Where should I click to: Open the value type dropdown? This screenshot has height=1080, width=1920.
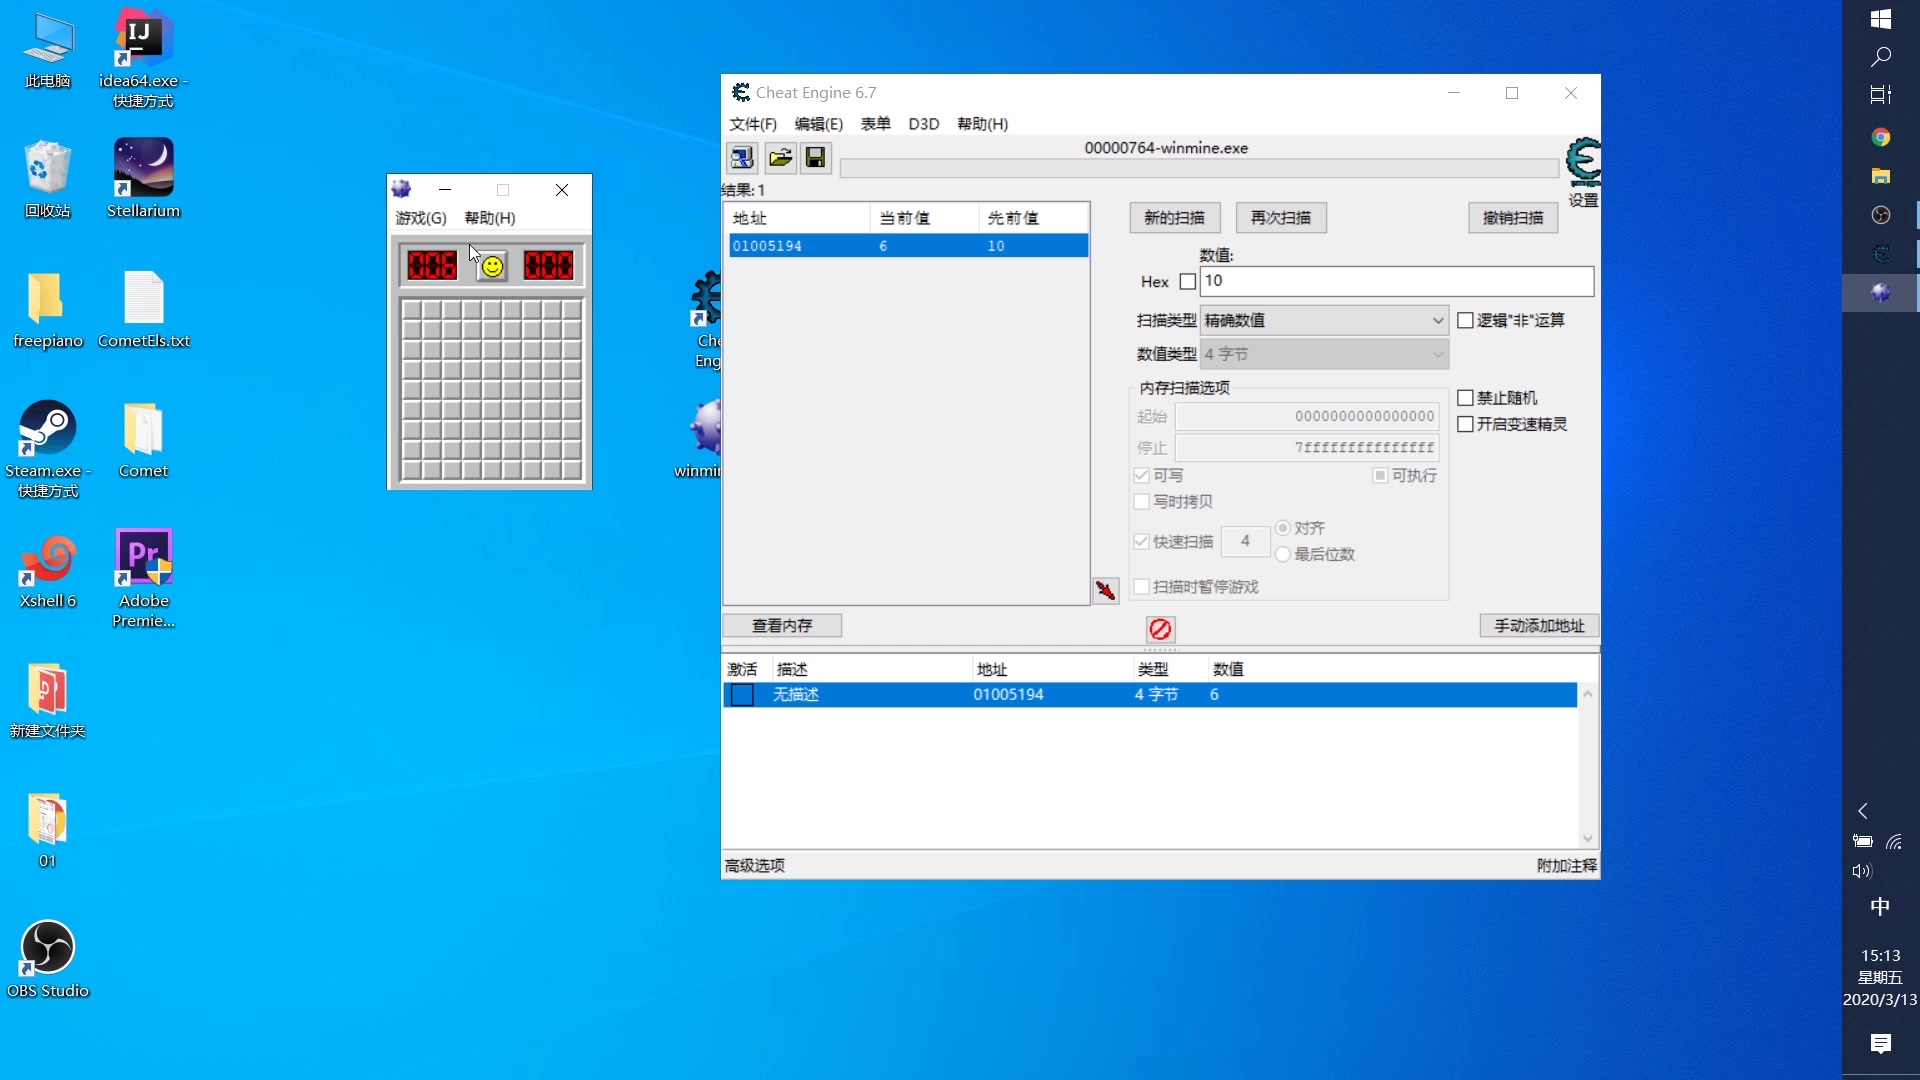click(1324, 355)
